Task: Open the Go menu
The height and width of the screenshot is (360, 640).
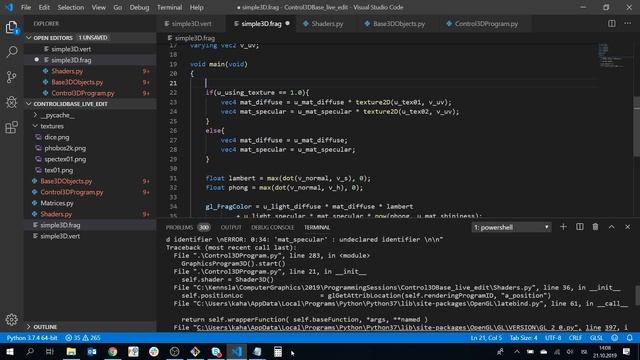Action: [118, 7]
